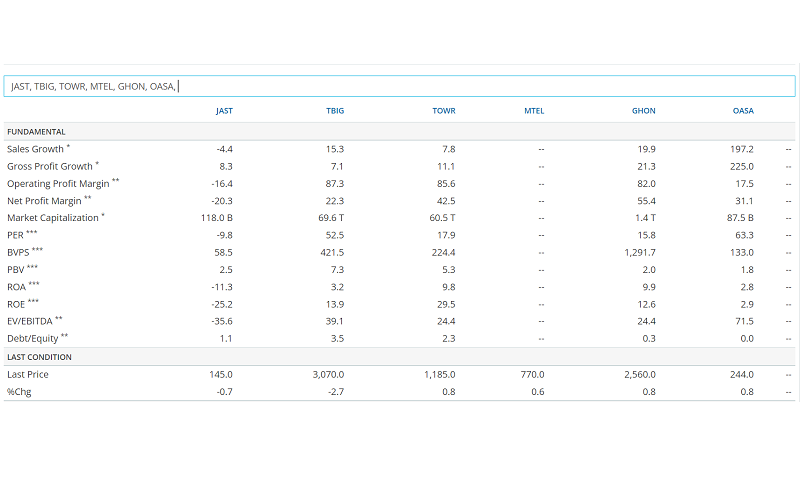Click GHON market cap 1.4 T
This screenshot has height=480, width=800.
pos(645,218)
